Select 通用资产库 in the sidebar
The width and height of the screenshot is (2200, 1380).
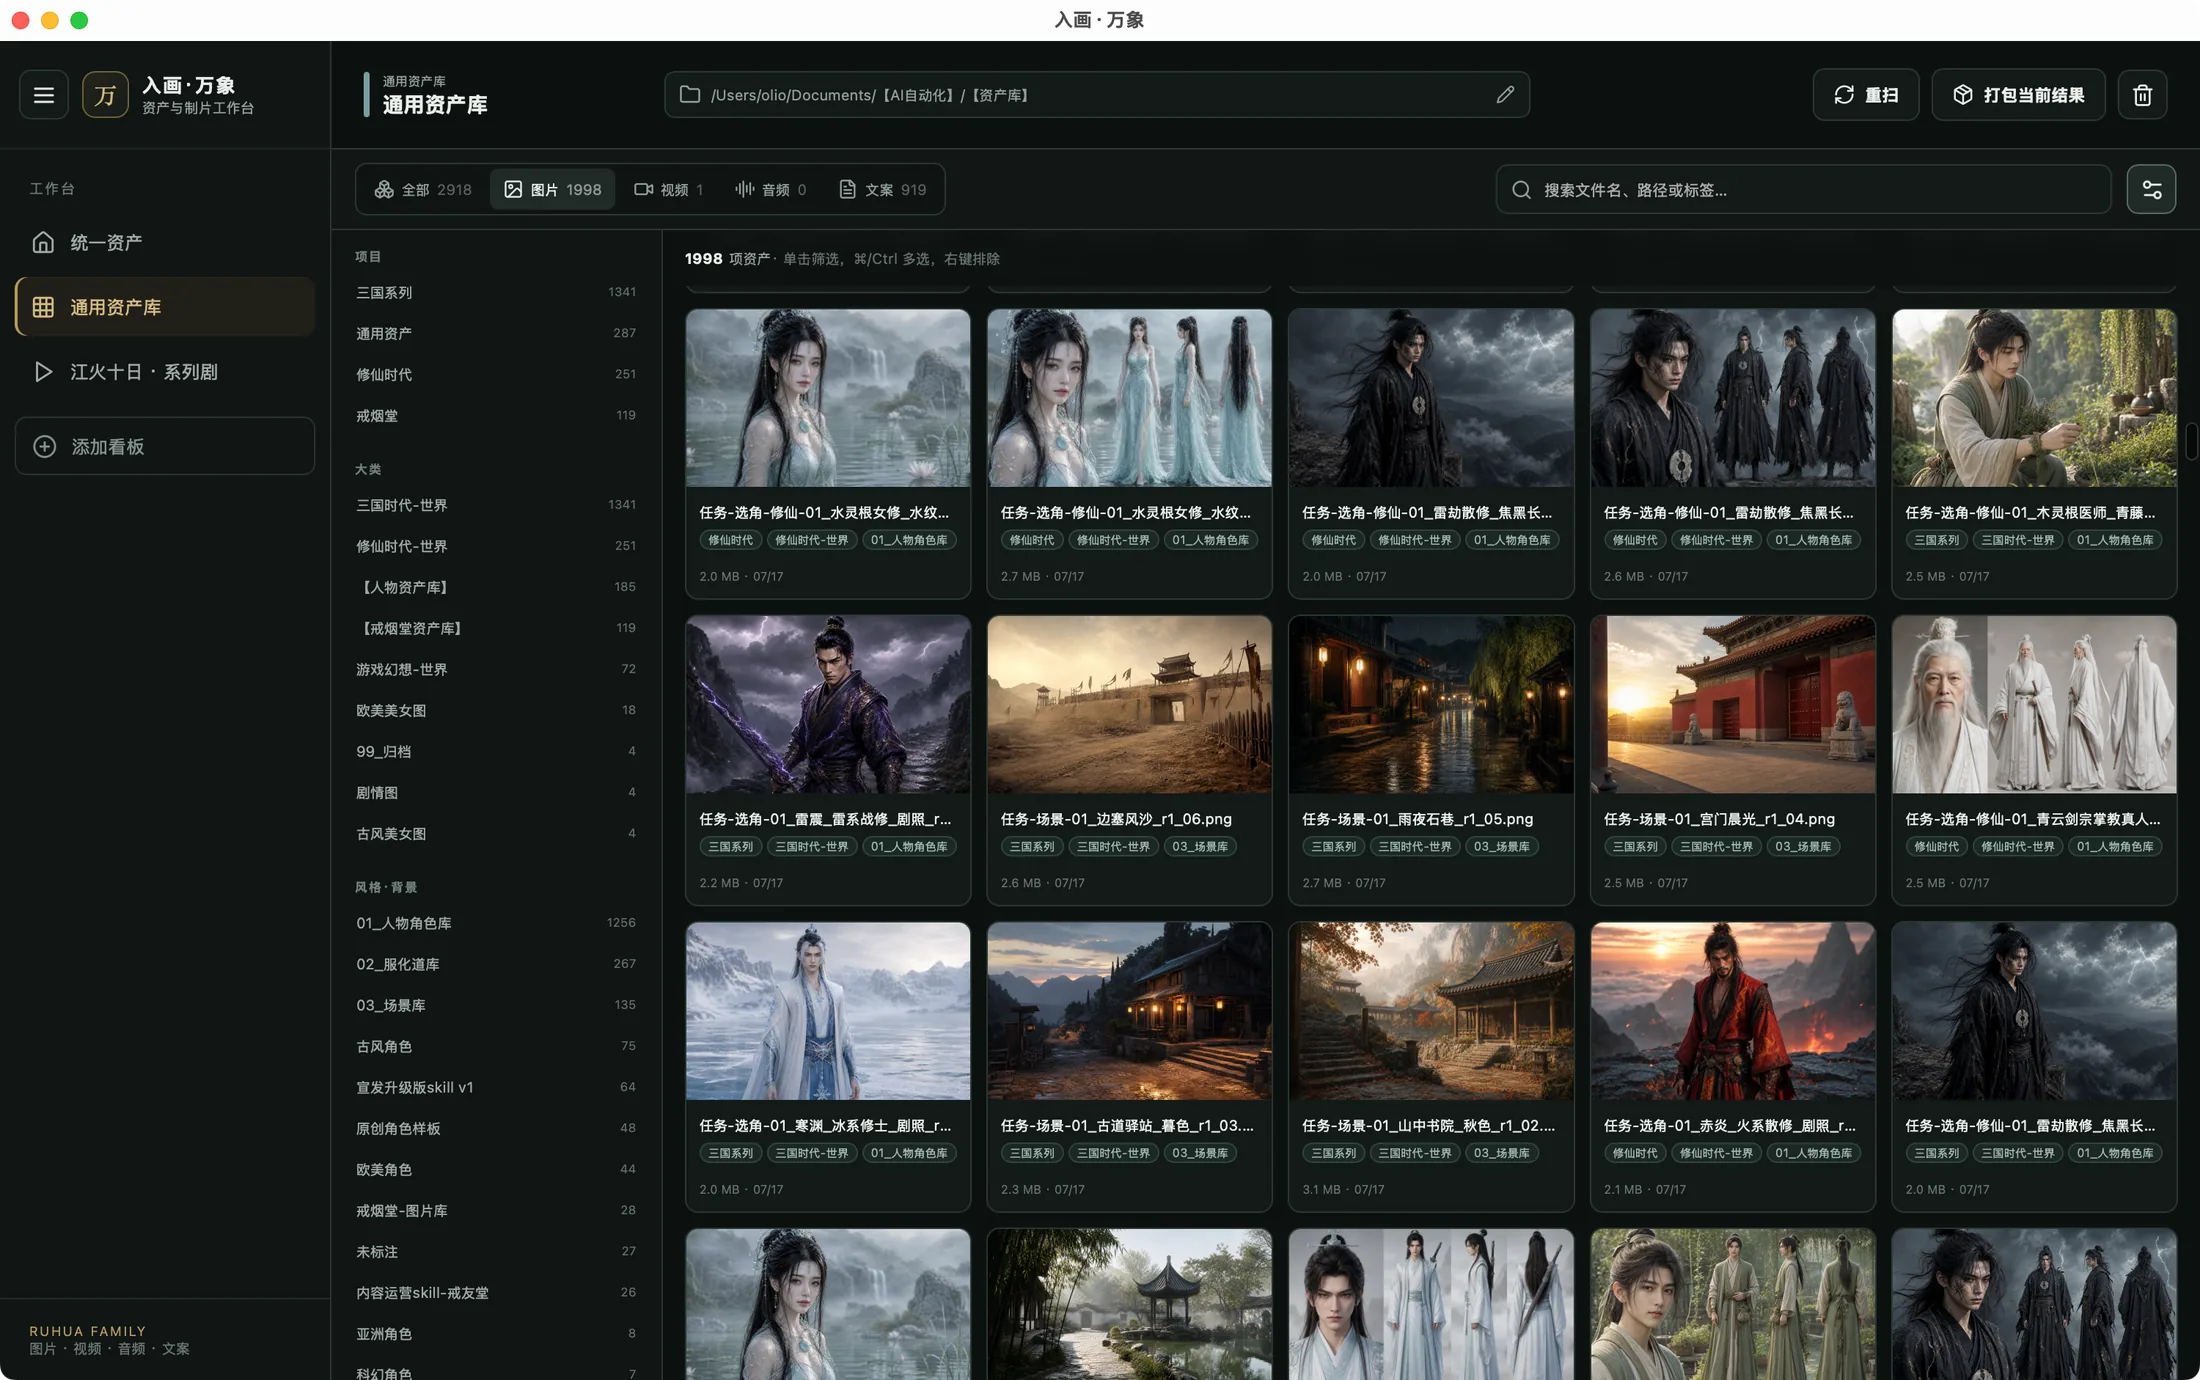(165, 307)
